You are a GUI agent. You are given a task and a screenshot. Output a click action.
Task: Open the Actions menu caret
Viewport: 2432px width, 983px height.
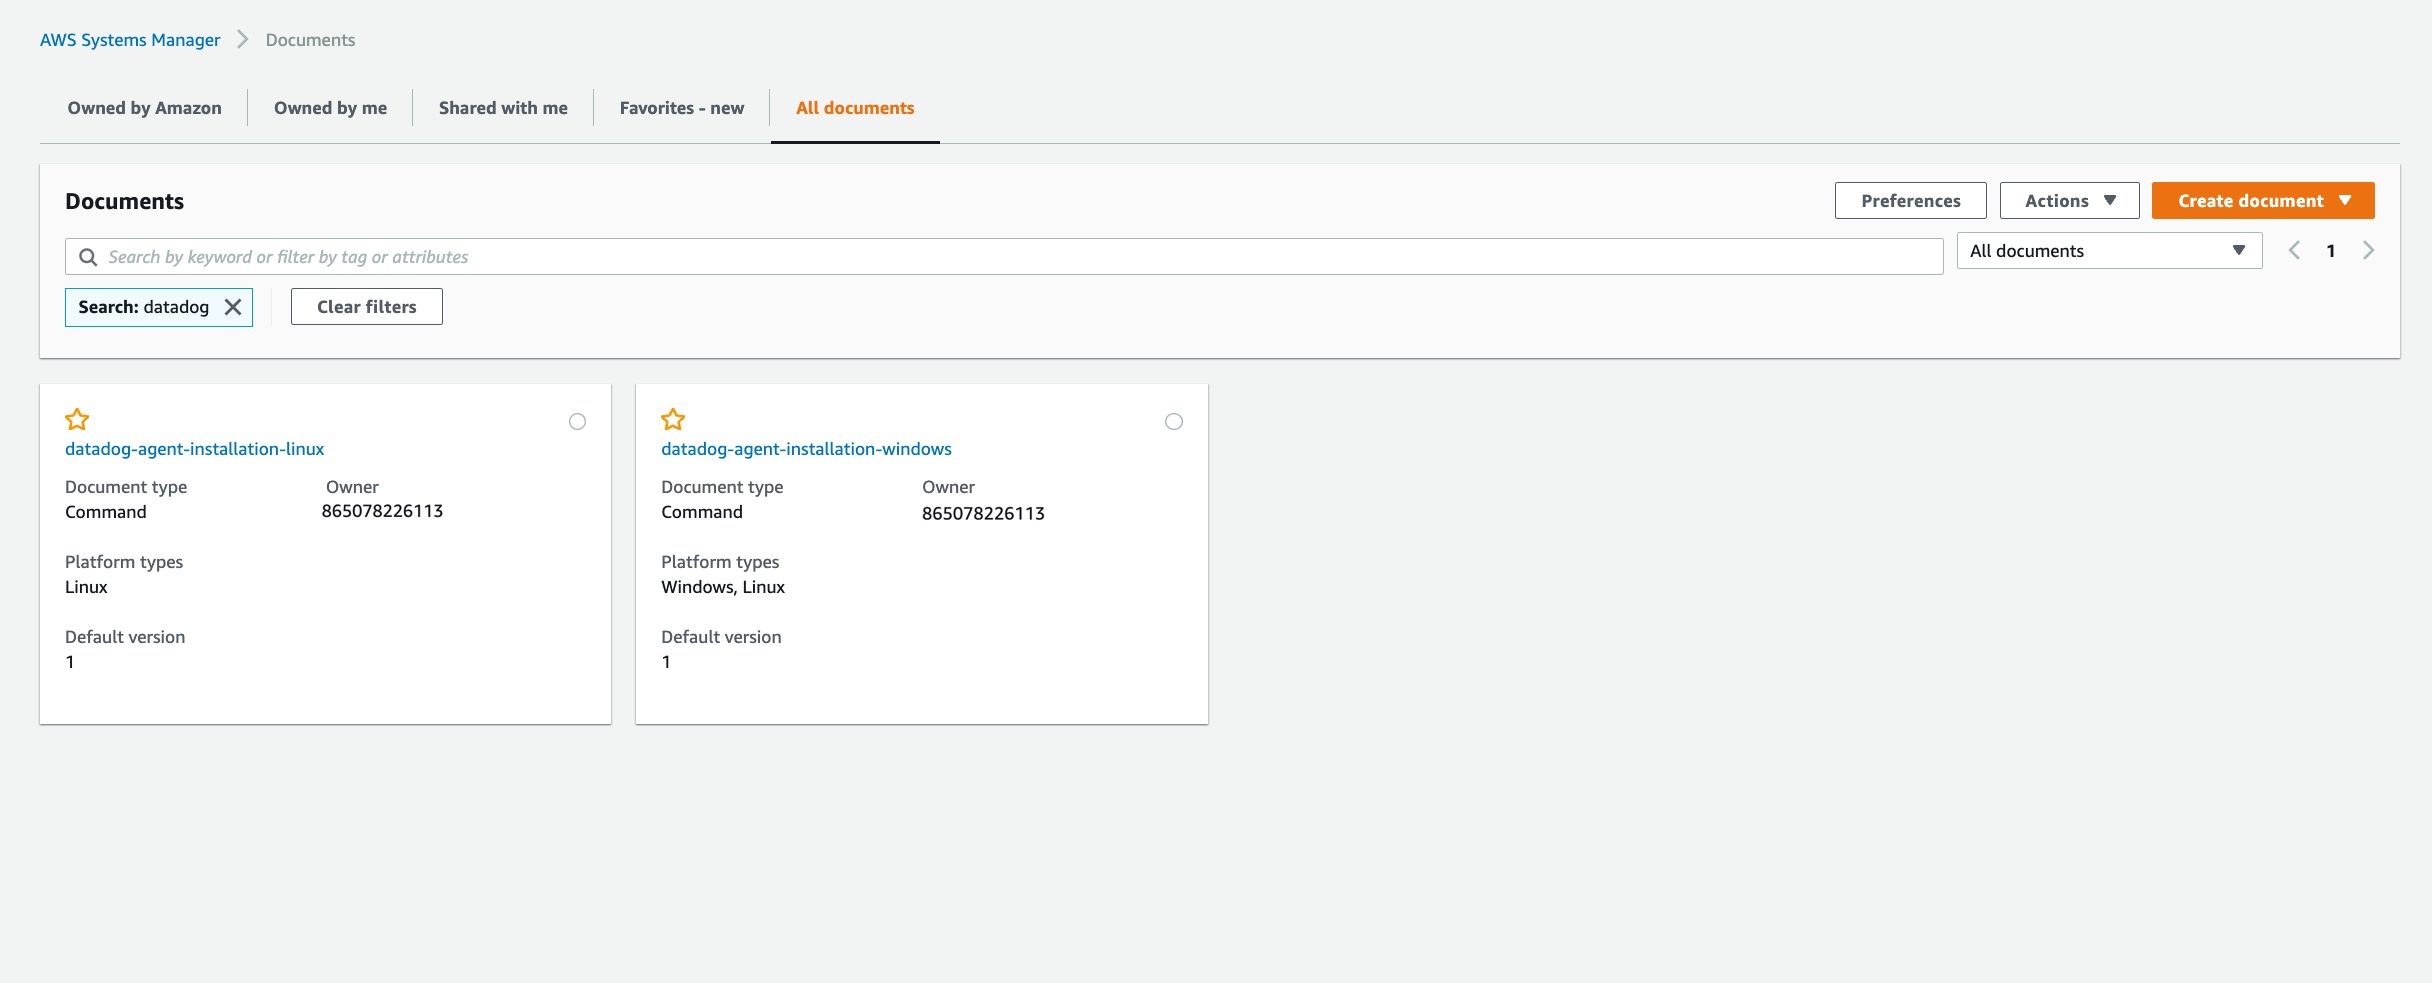2112,200
